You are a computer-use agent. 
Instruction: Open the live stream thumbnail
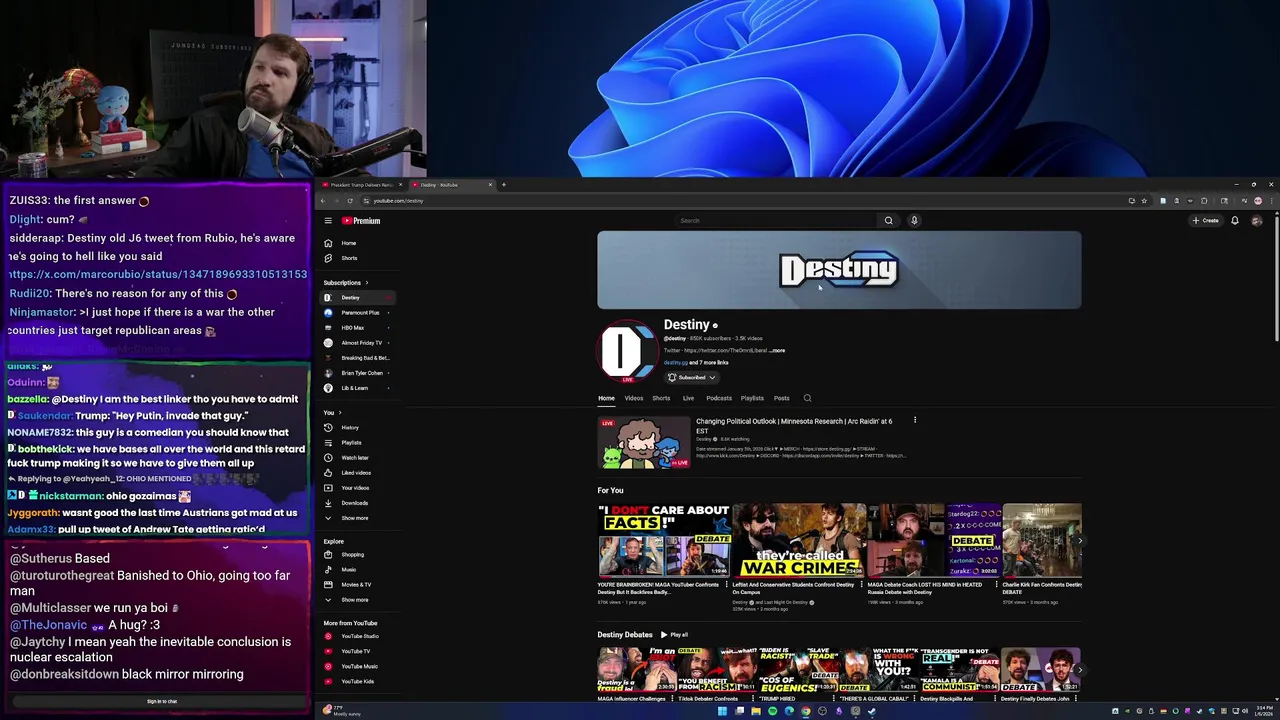[x=644, y=443]
